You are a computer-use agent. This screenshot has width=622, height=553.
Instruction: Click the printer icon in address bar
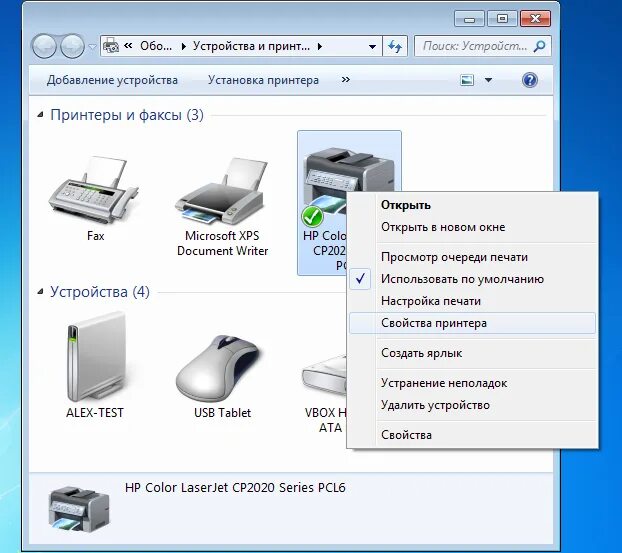[111, 46]
